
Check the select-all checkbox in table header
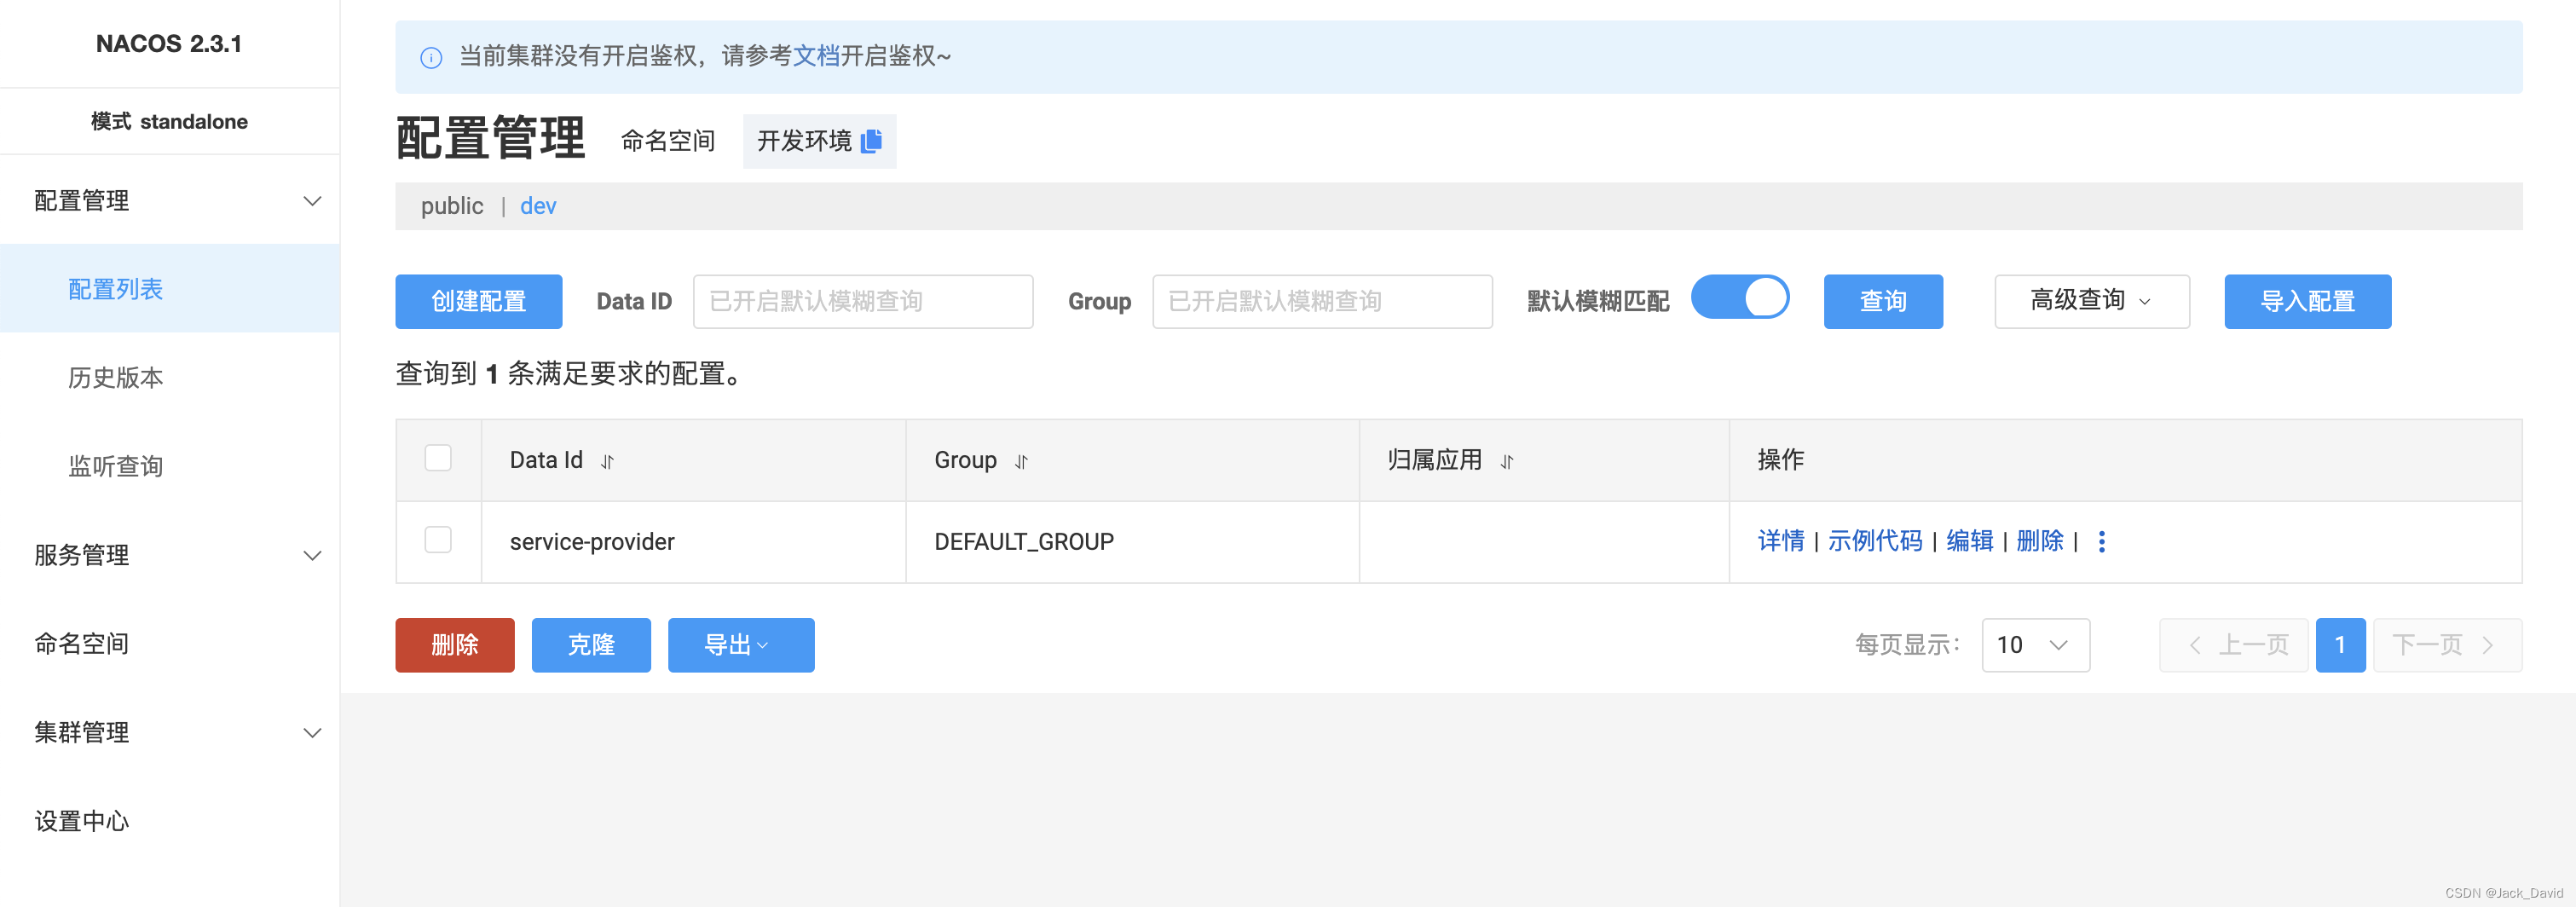pyautogui.click(x=438, y=458)
